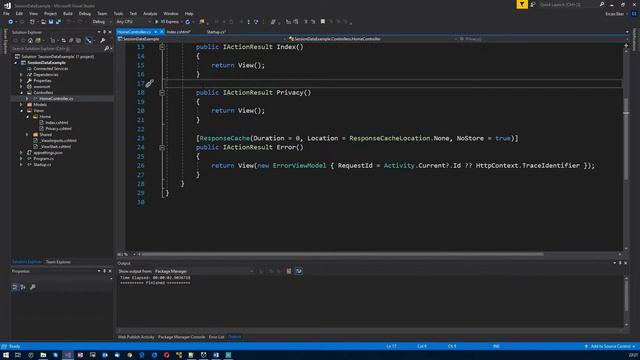Switch to the Index.cshtml editor tab

178,32
